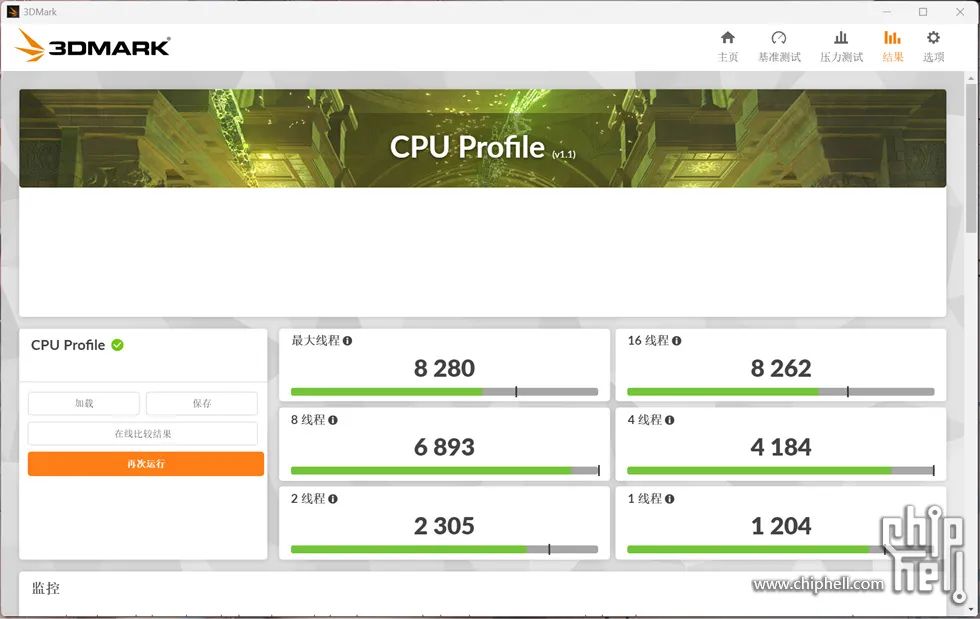This screenshot has height=619, width=980.
Task: Click the 加载 load button
Action: click(84, 403)
